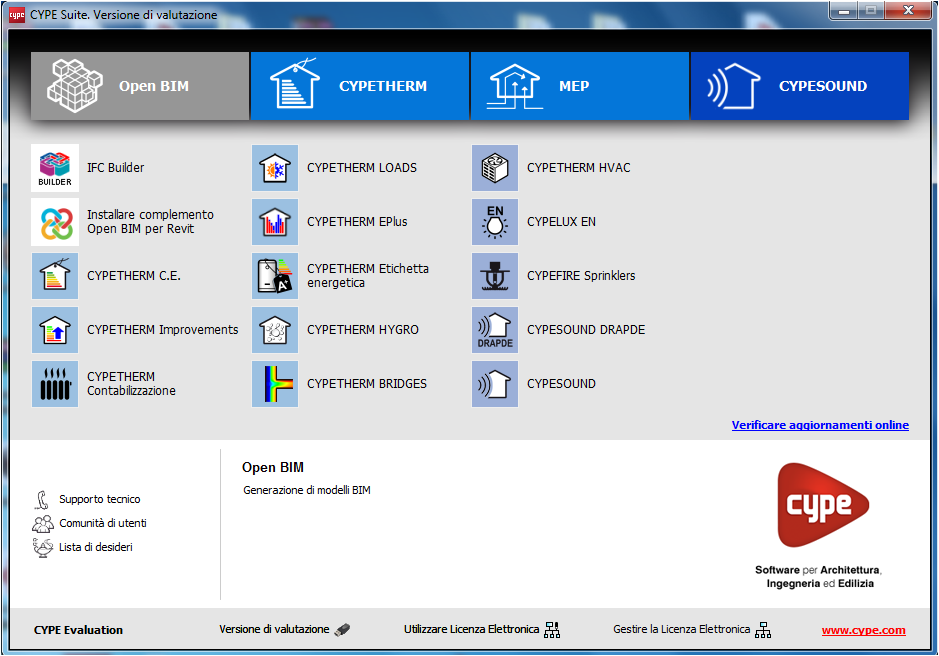Click CYPESOUND DRAPDE icon
Image resolution: width=939 pixels, height=656 pixels.
point(495,330)
